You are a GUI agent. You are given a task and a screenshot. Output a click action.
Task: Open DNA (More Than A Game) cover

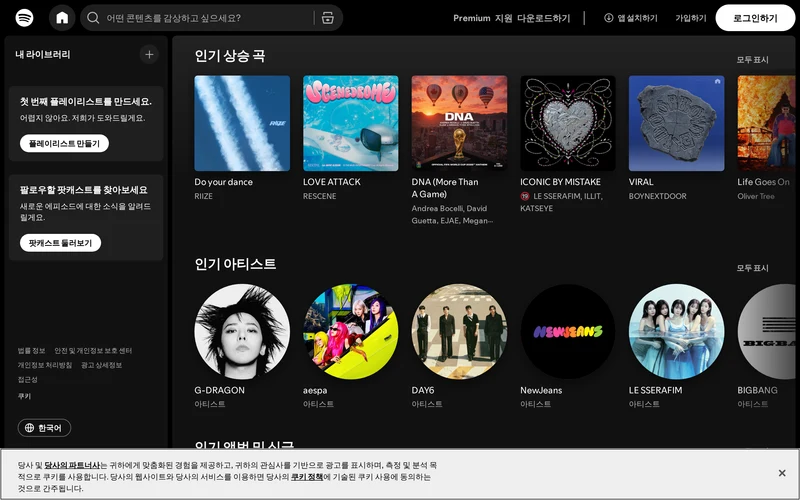click(x=459, y=123)
